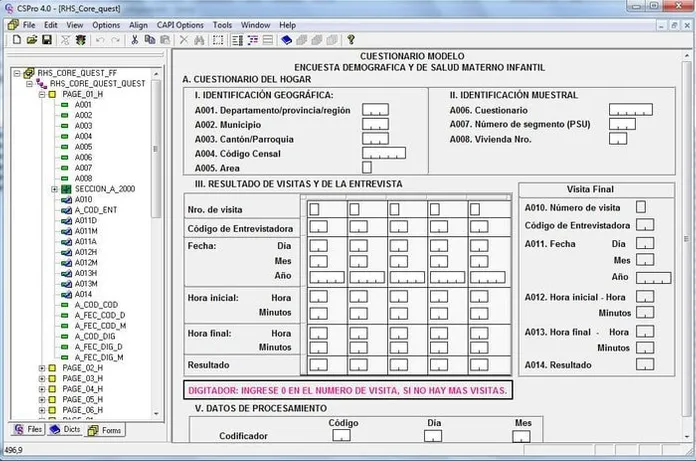Click the Redo toolbar arrow
This screenshot has width=696, height=461.
[115, 40]
